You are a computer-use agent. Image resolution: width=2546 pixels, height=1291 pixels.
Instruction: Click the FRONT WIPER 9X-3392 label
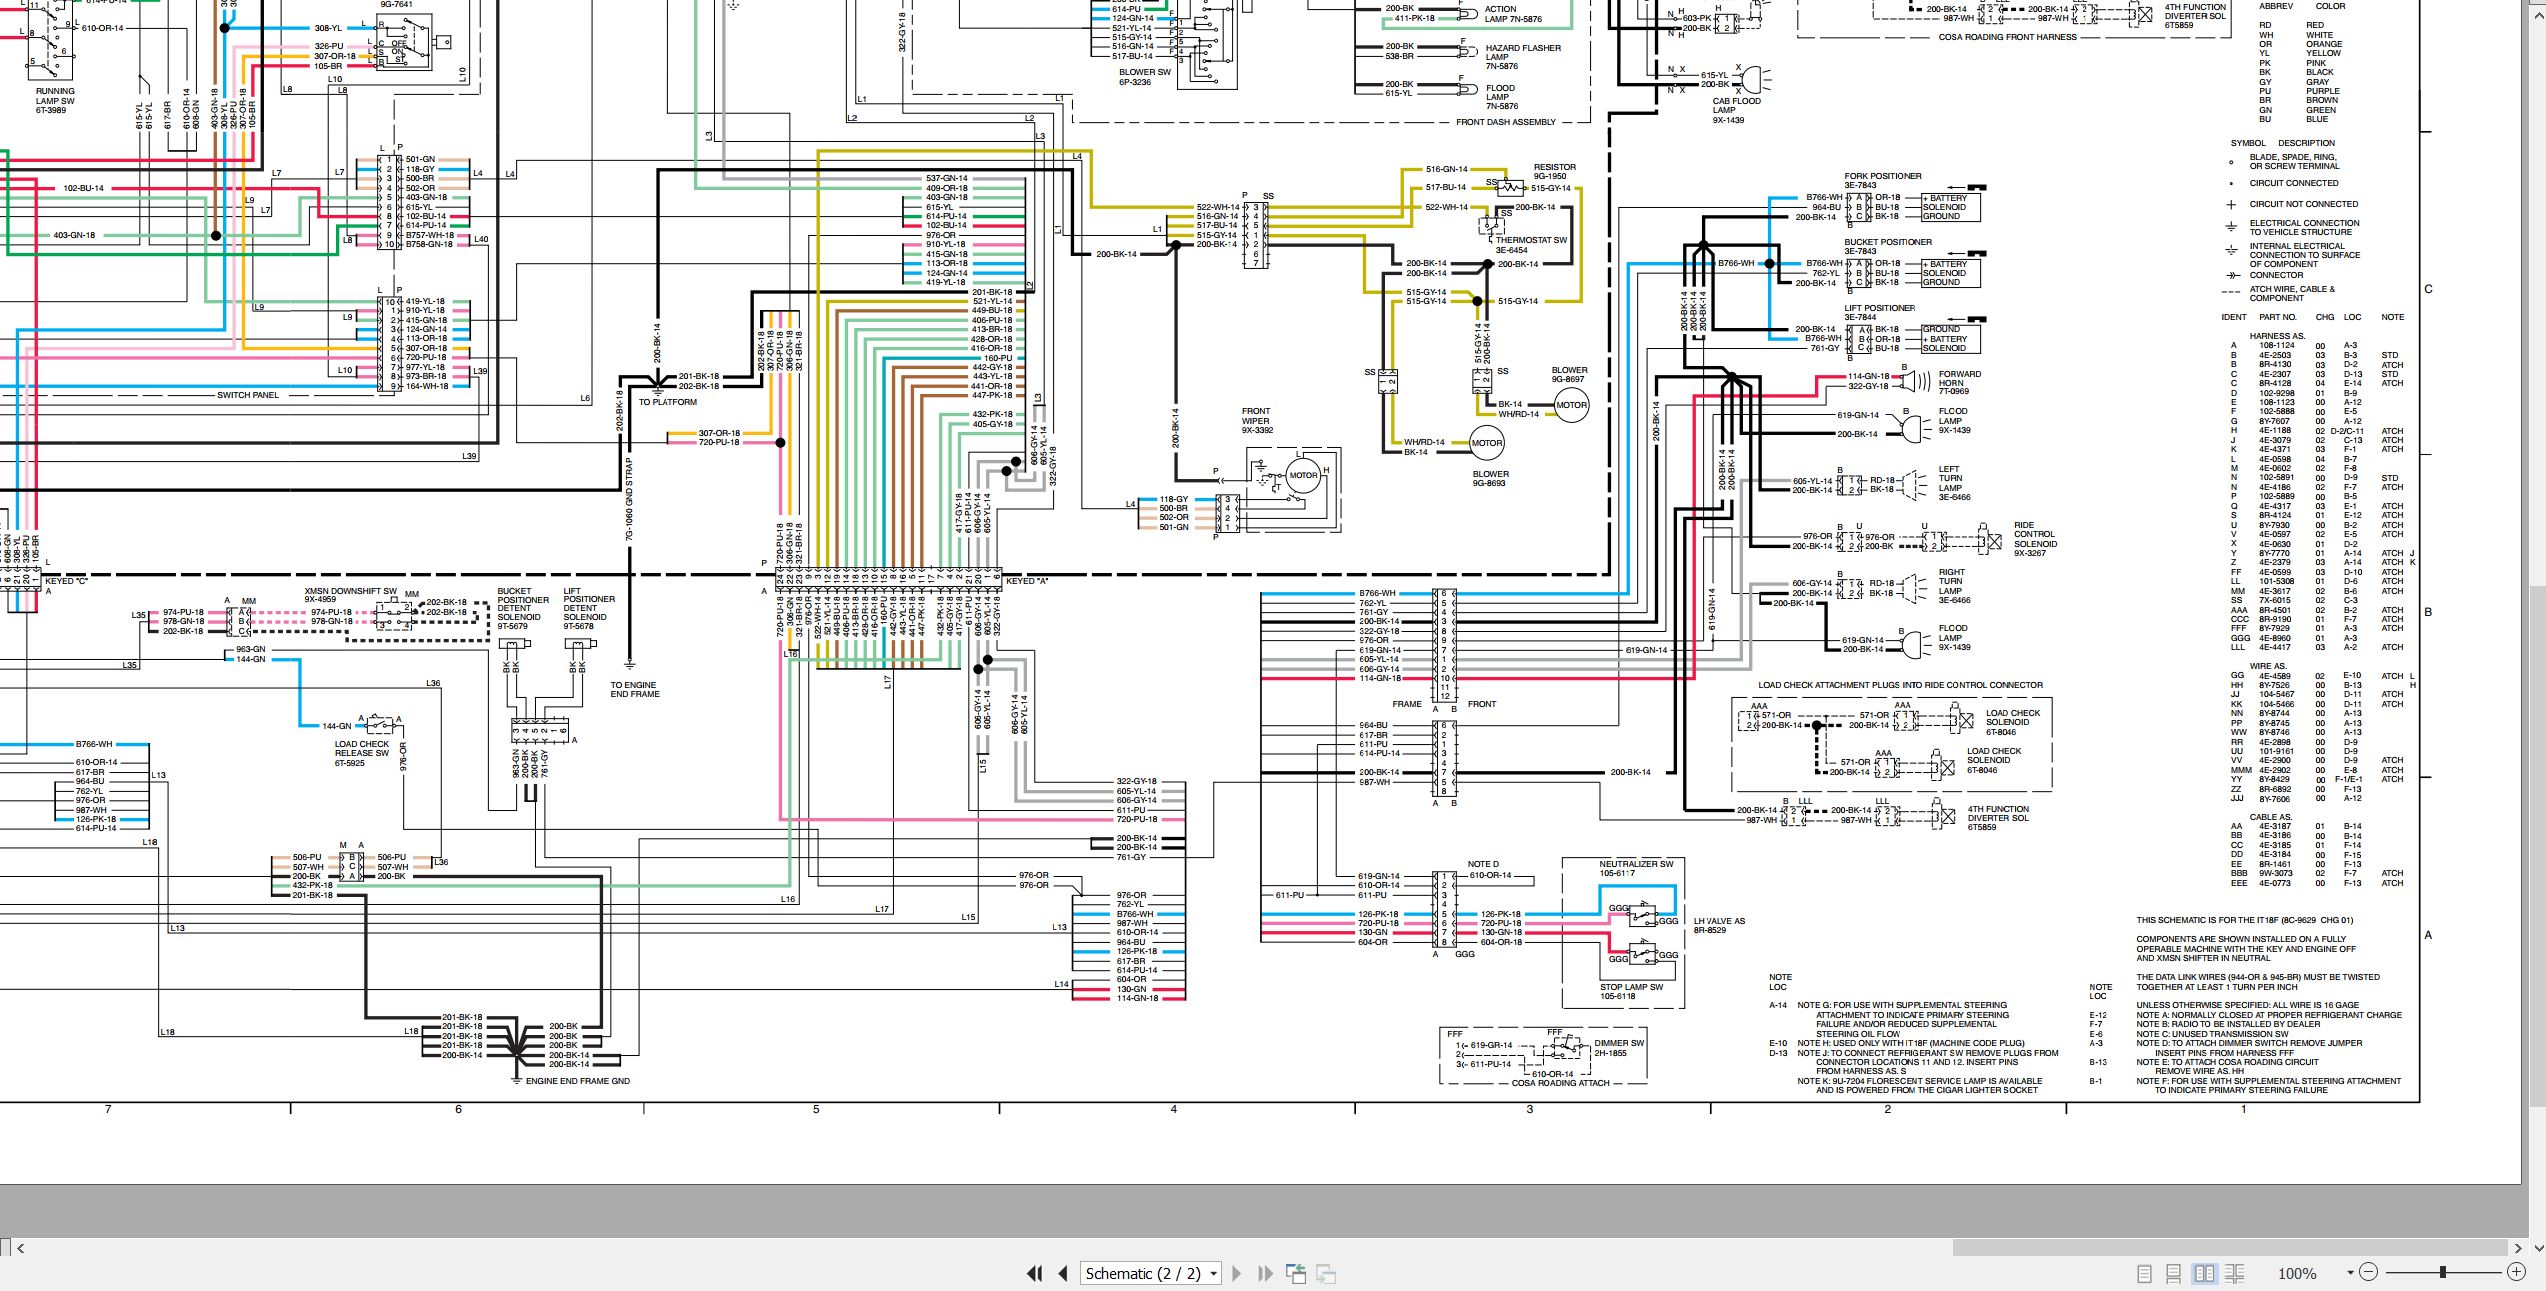click(1256, 421)
